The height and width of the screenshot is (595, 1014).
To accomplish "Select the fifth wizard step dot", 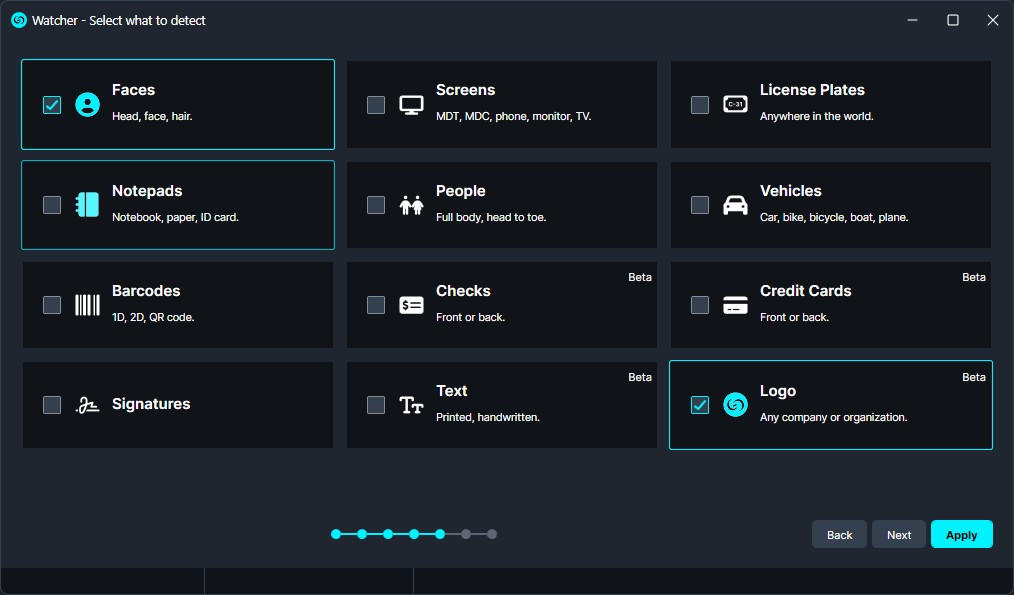I will [x=440, y=534].
